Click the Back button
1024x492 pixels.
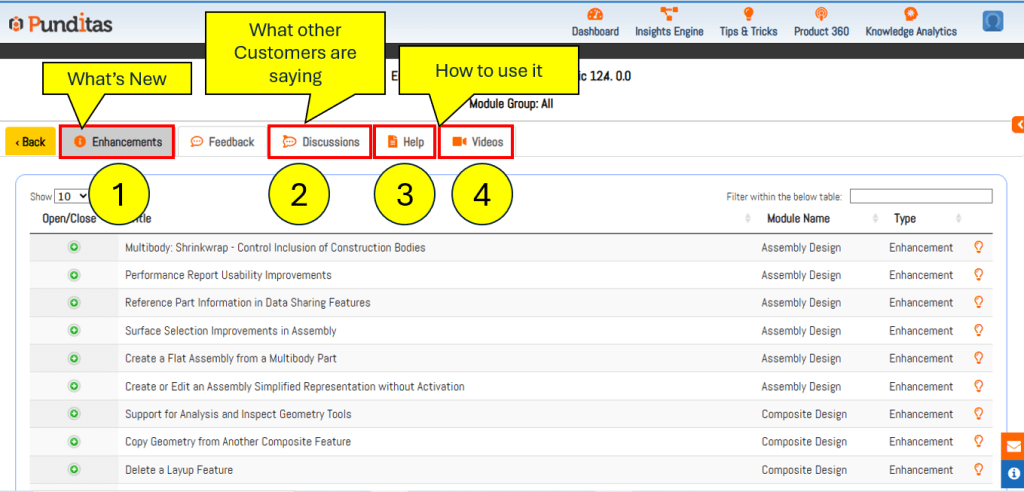30,142
